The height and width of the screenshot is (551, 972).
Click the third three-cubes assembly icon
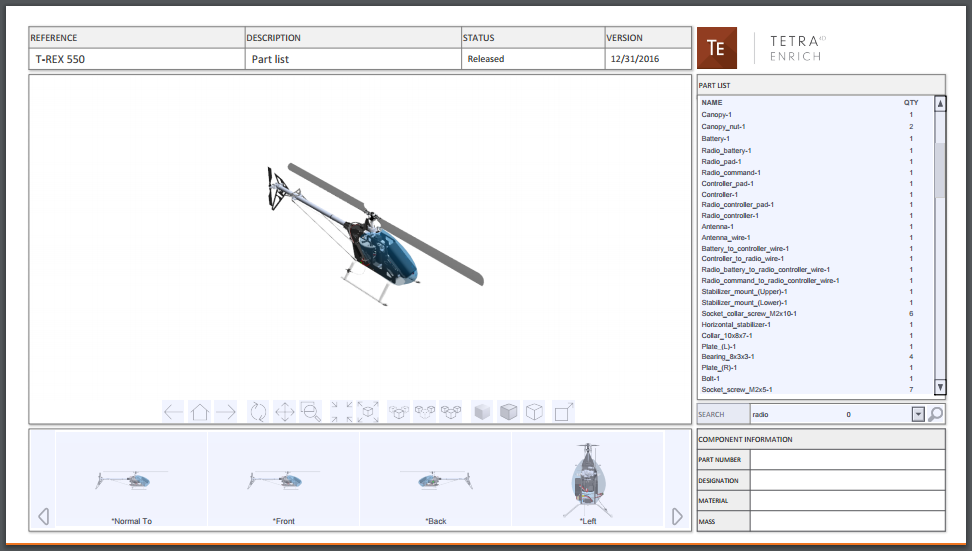tap(451, 412)
